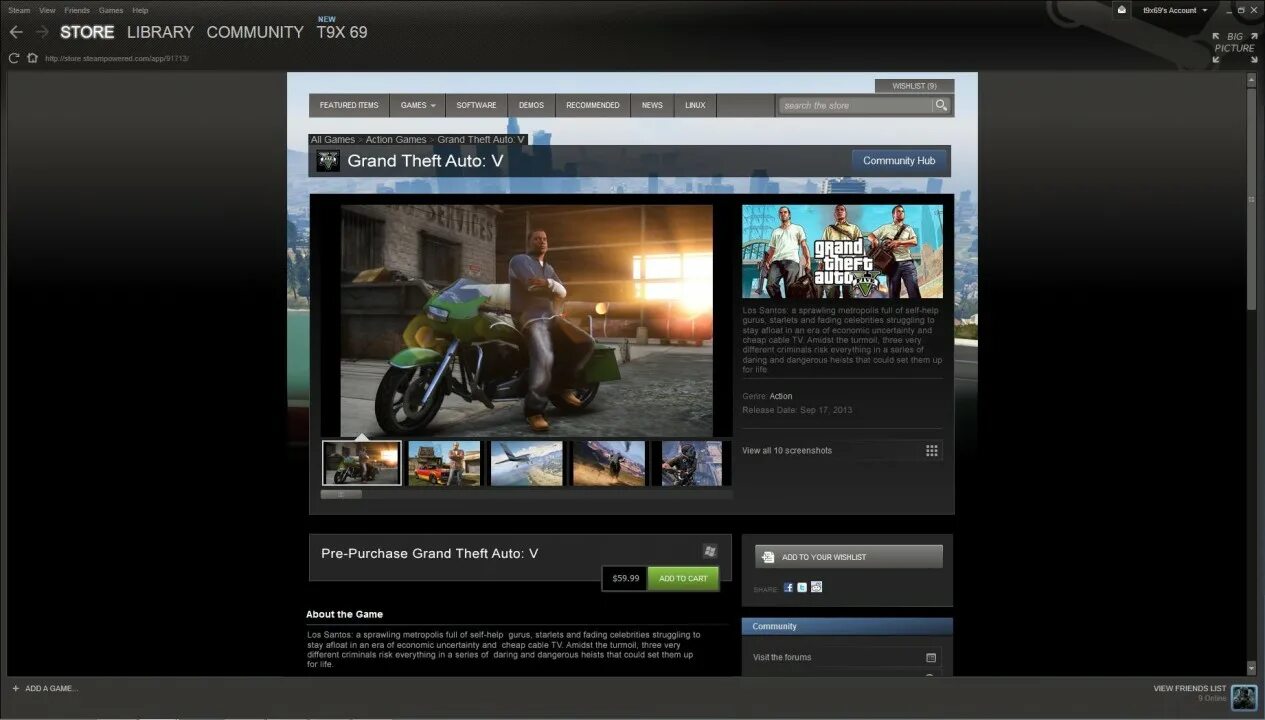Go forward with the forward arrow
The height and width of the screenshot is (720, 1265).
(x=42, y=32)
